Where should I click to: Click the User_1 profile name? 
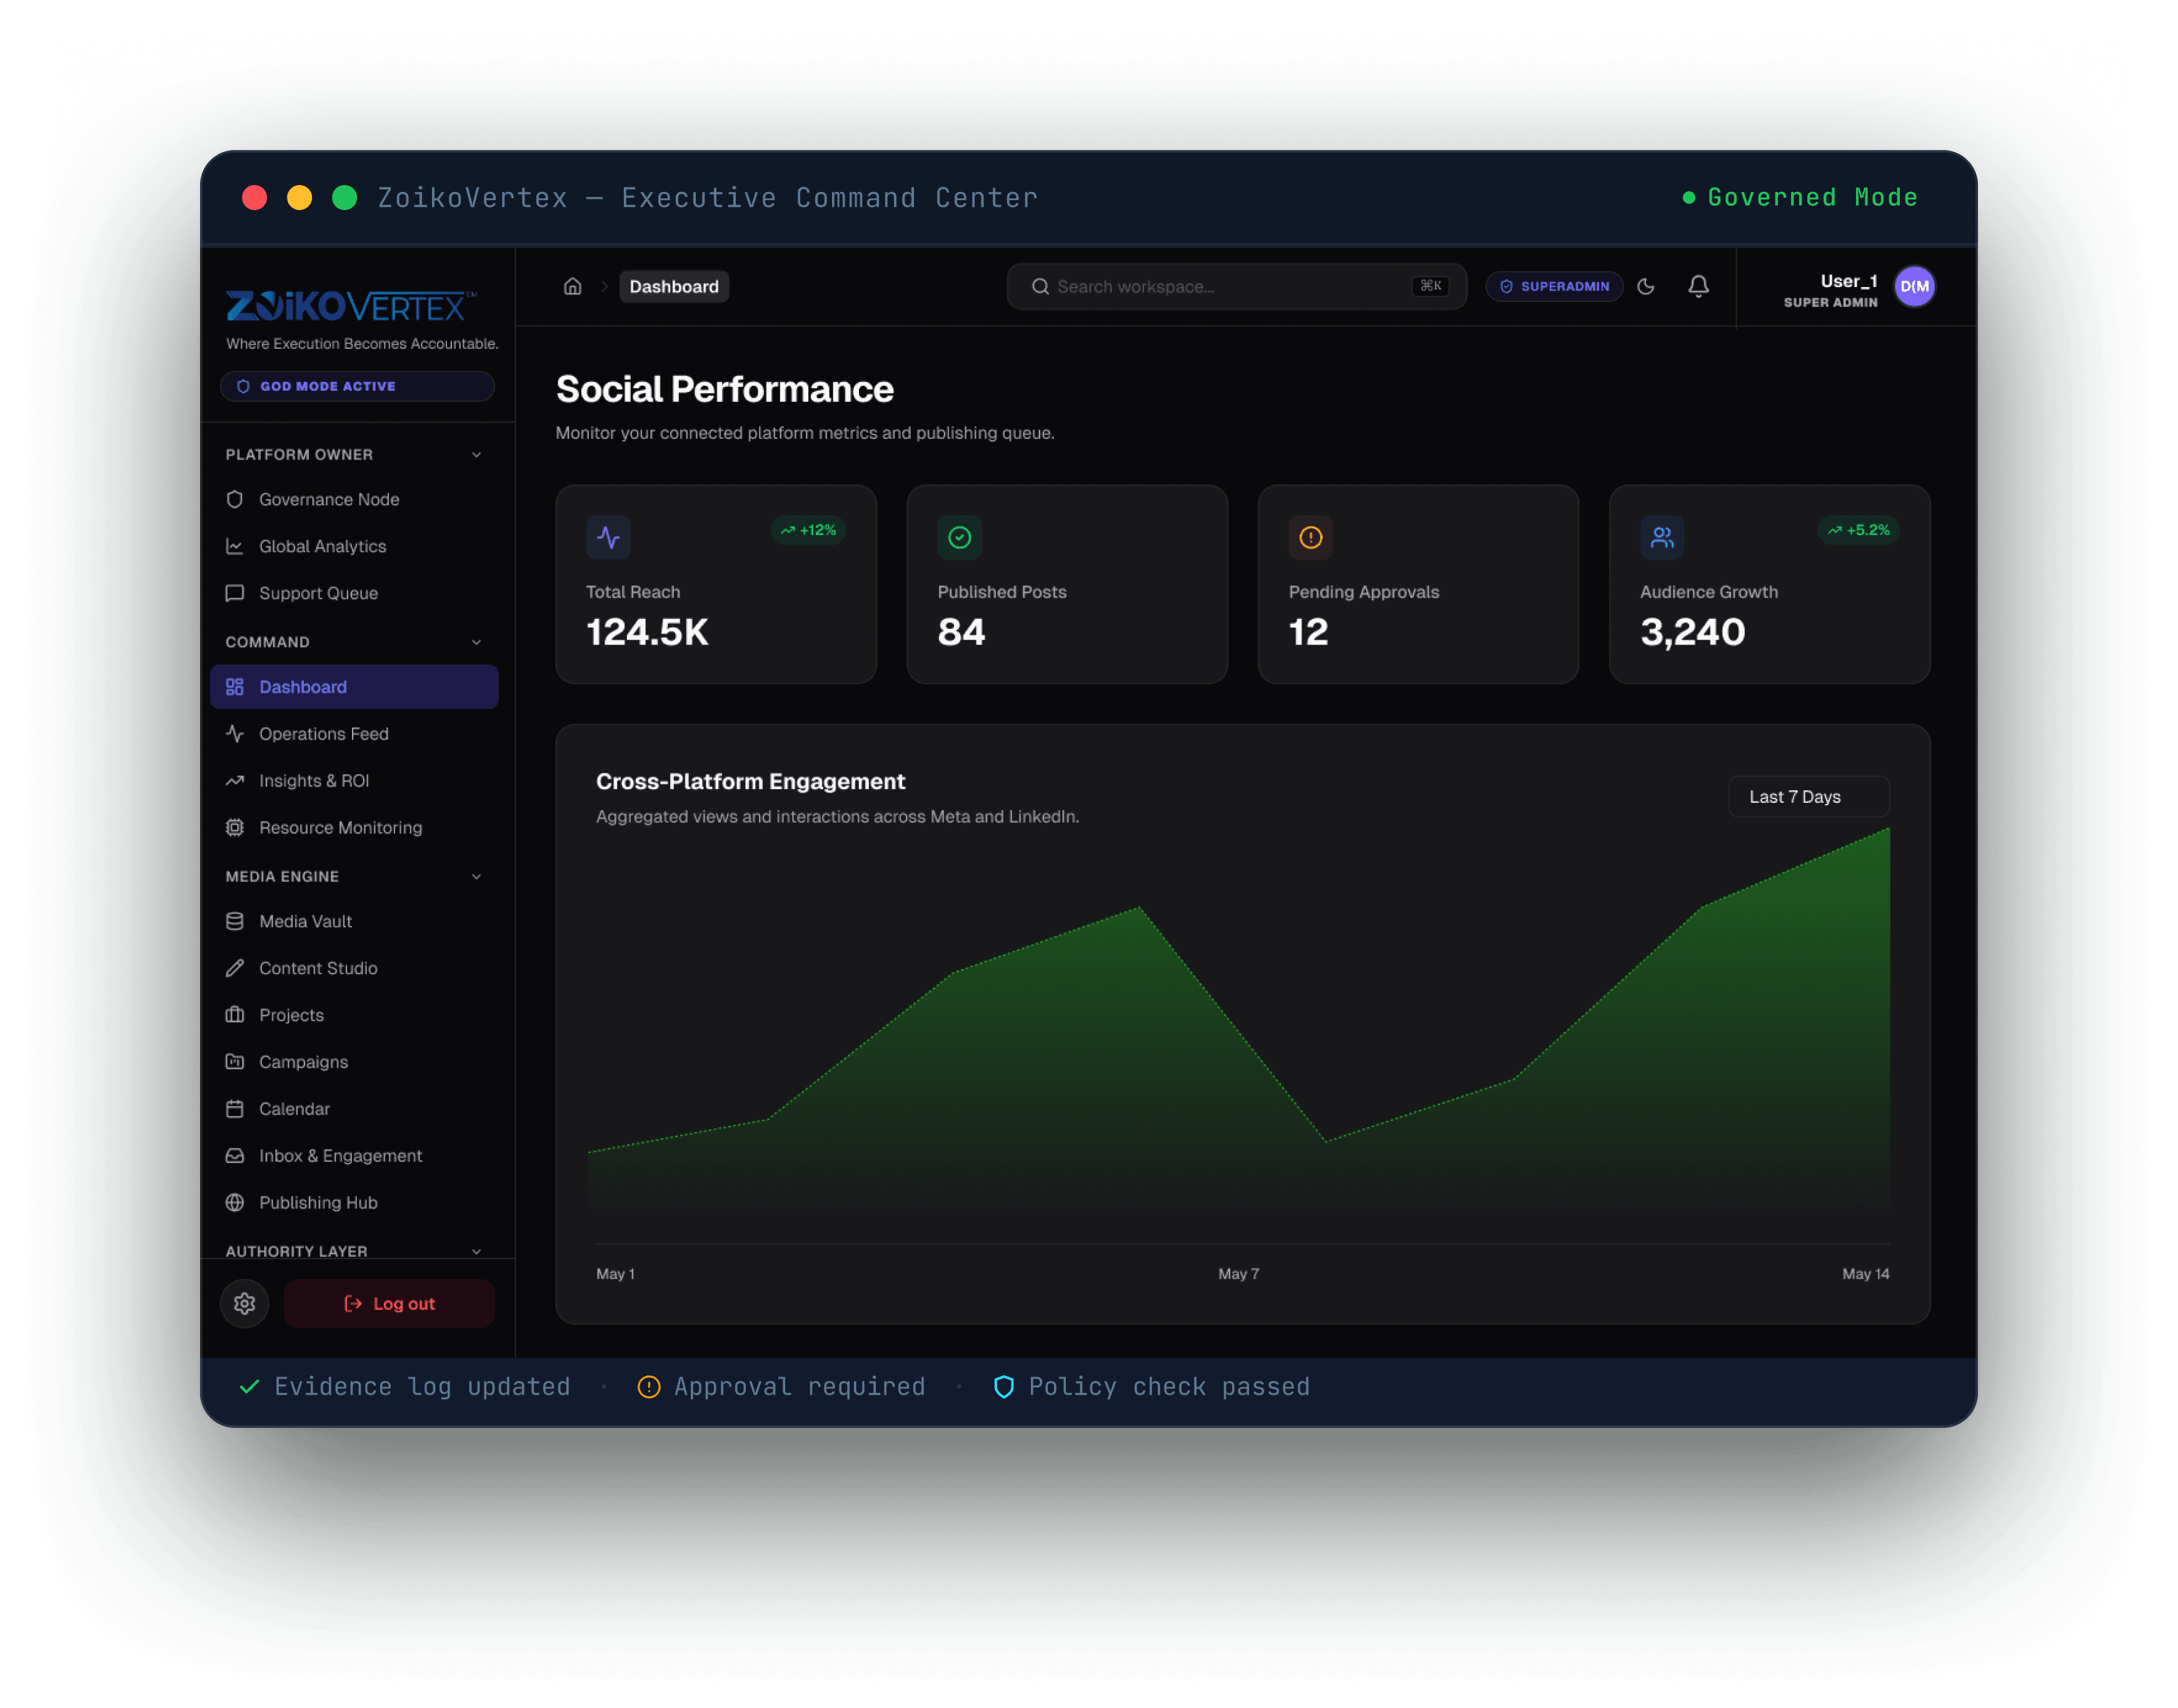[x=1848, y=281]
